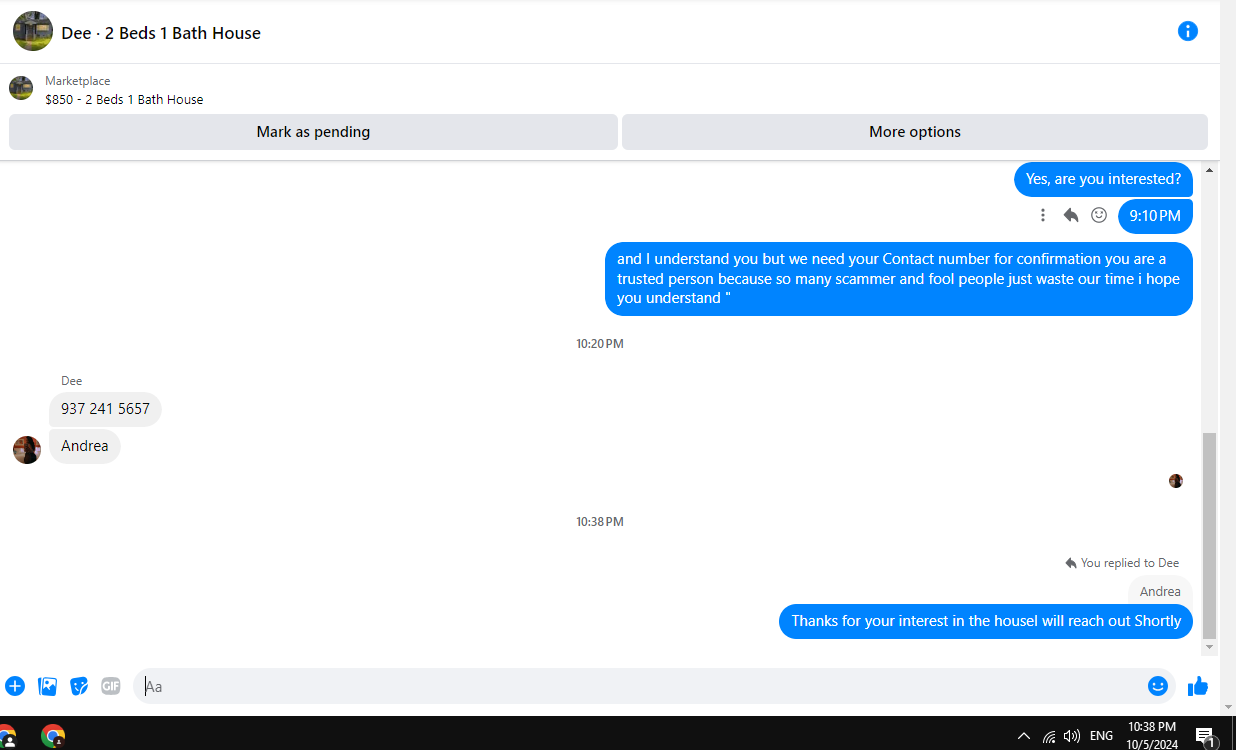
Task: Show hidden system tray icons chevron
Action: click(x=1023, y=736)
